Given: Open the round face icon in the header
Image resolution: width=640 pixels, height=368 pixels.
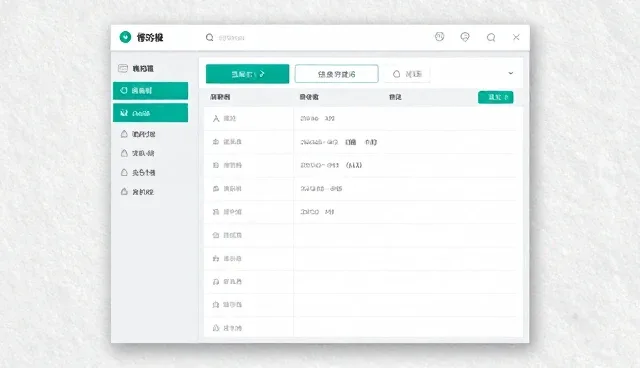Looking at the screenshot, I should (439, 37).
